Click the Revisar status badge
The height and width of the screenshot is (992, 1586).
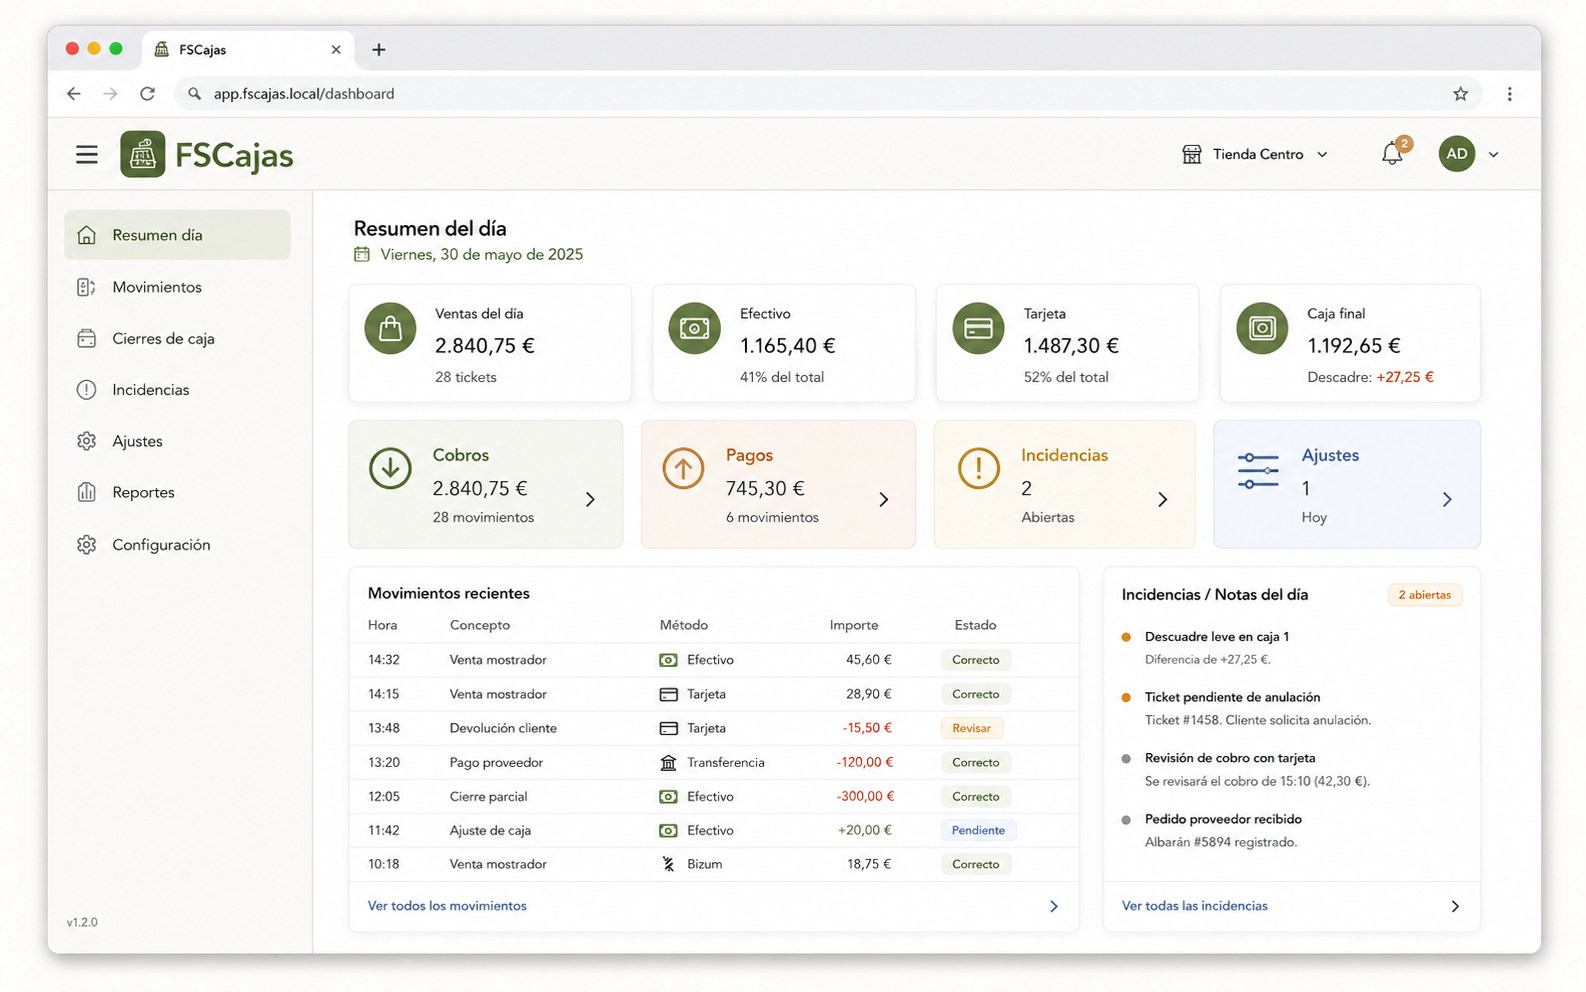tap(971, 728)
